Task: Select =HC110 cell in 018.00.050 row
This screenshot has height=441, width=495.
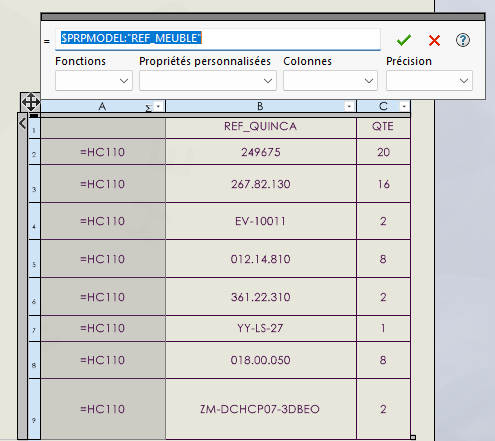Action: point(103,360)
